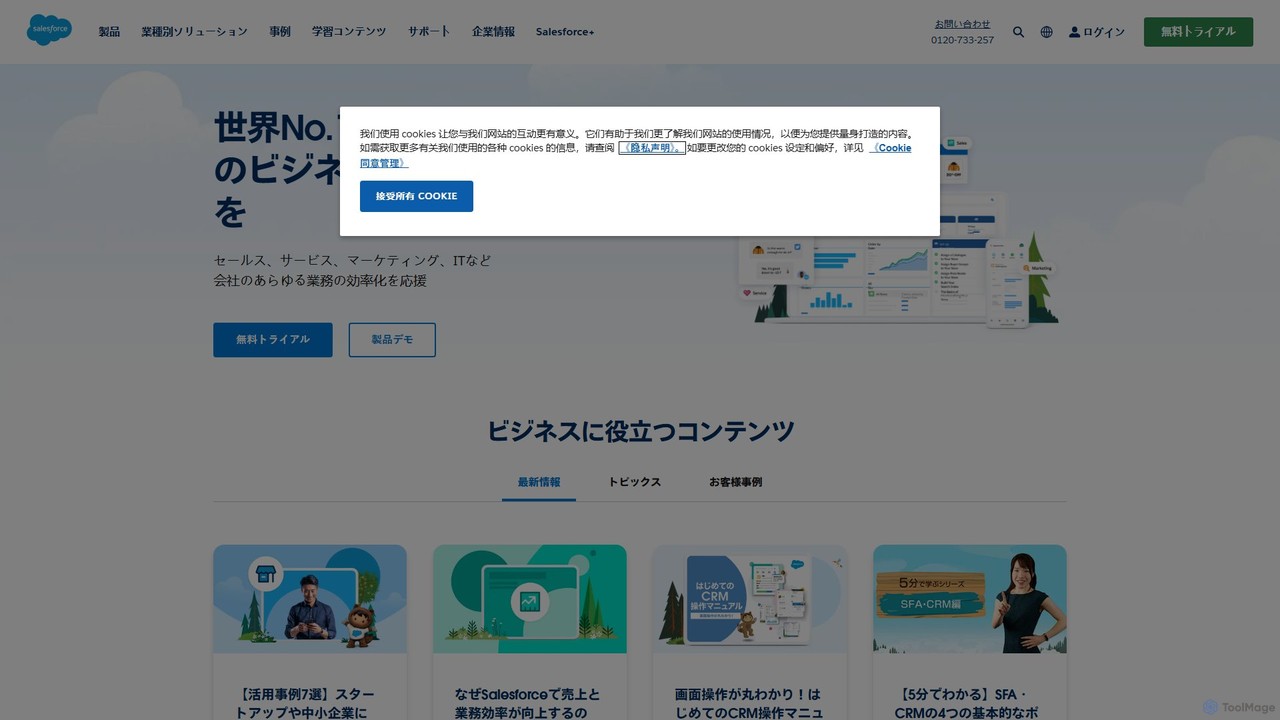
Task: Switch to the トピックス tab
Action: (635, 482)
